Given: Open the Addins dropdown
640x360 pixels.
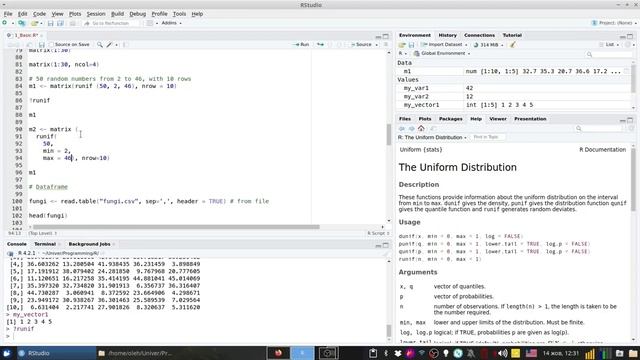Looking at the screenshot, I should coord(171,23).
